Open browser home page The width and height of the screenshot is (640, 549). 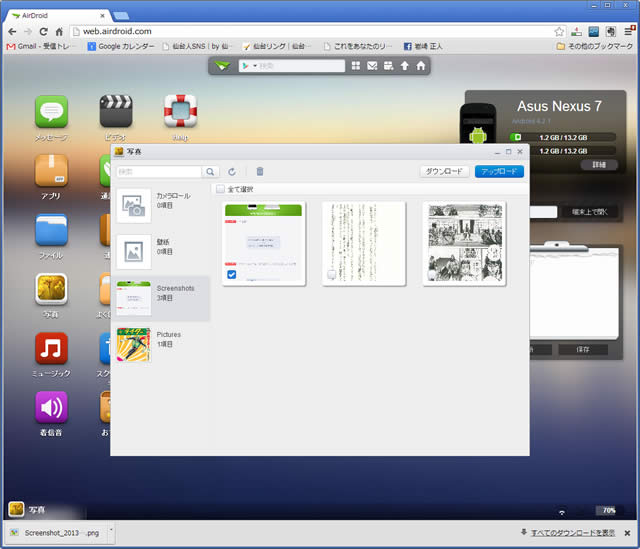coord(59,31)
